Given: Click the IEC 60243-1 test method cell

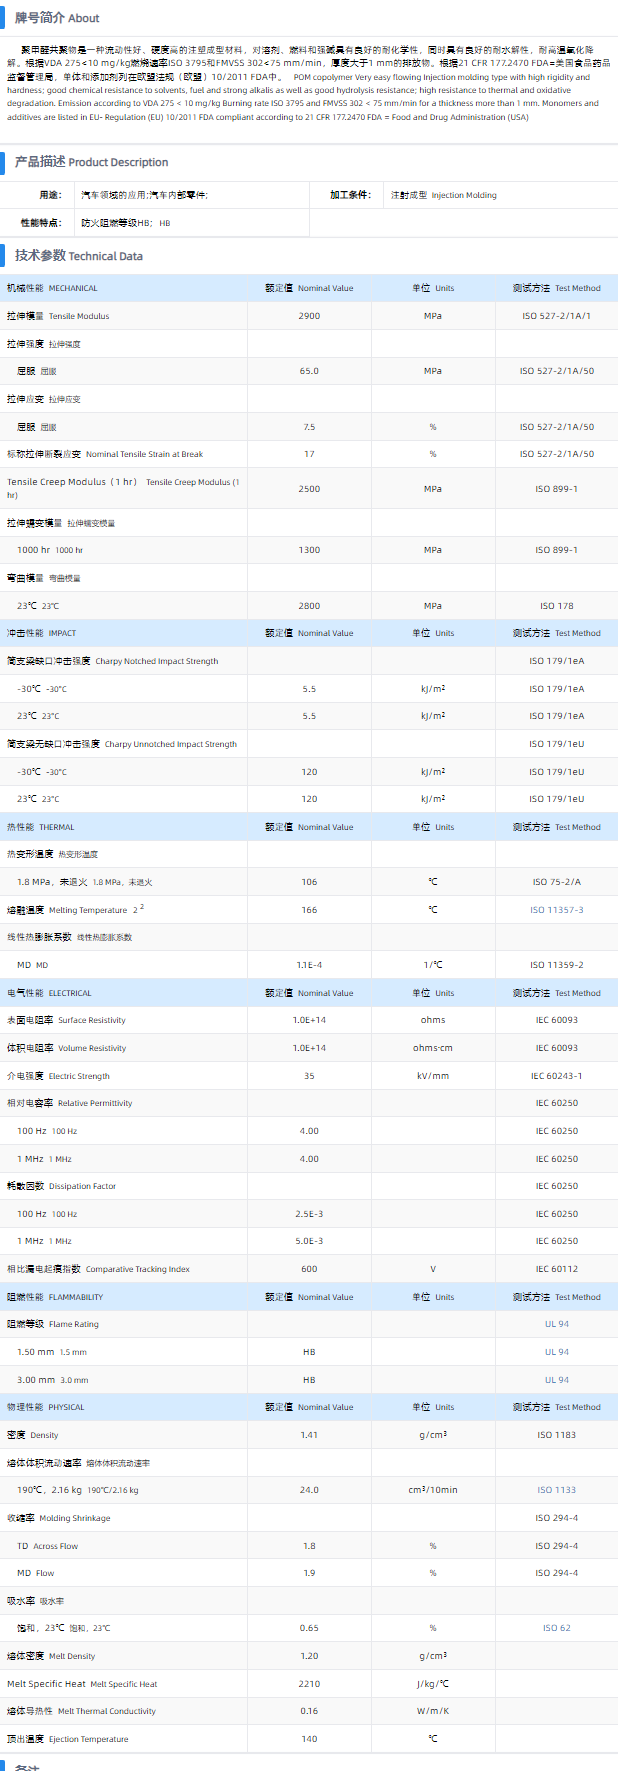Looking at the screenshot, I should click(556, 1076).
